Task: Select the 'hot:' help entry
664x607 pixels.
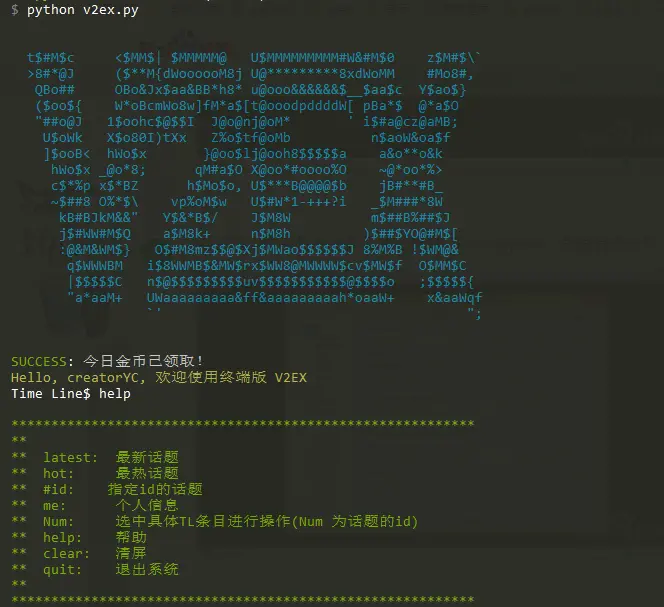Action: tap(58, 474)
